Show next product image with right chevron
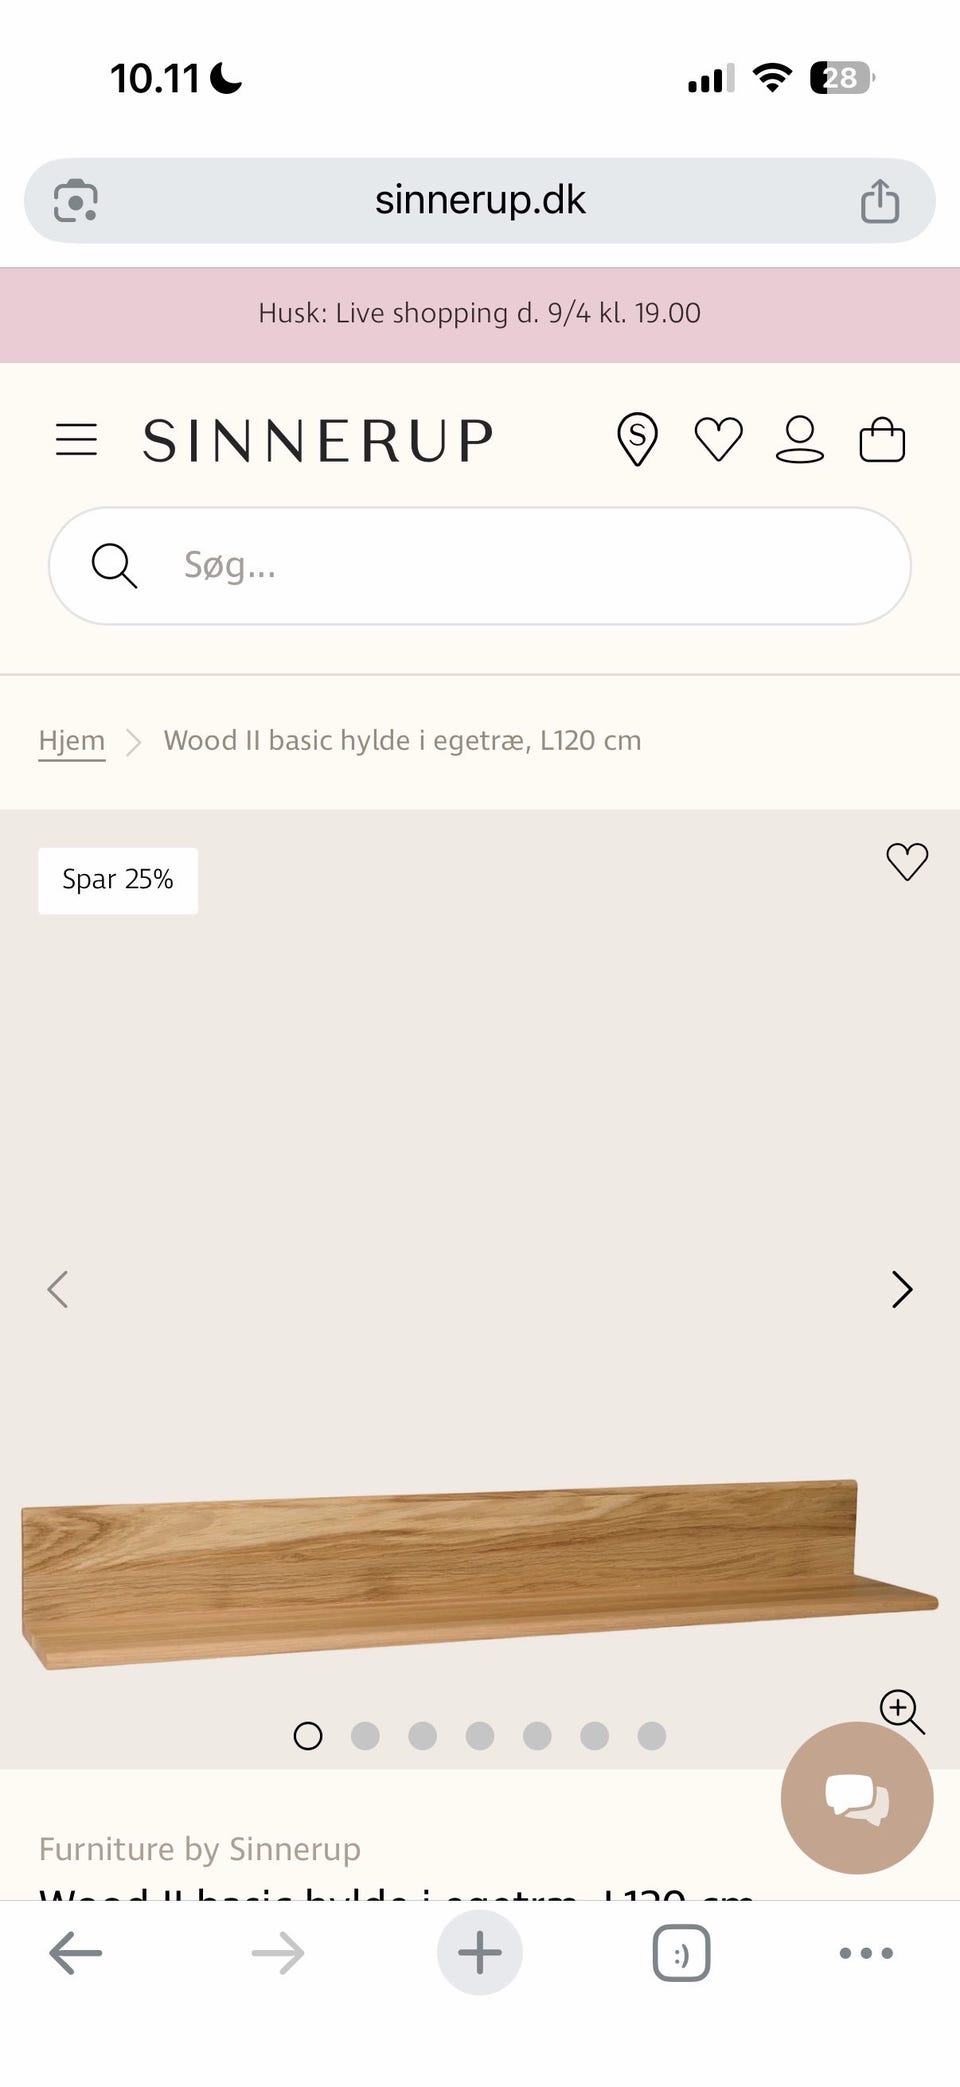The image size is (960, 2087). (902, 1290)
